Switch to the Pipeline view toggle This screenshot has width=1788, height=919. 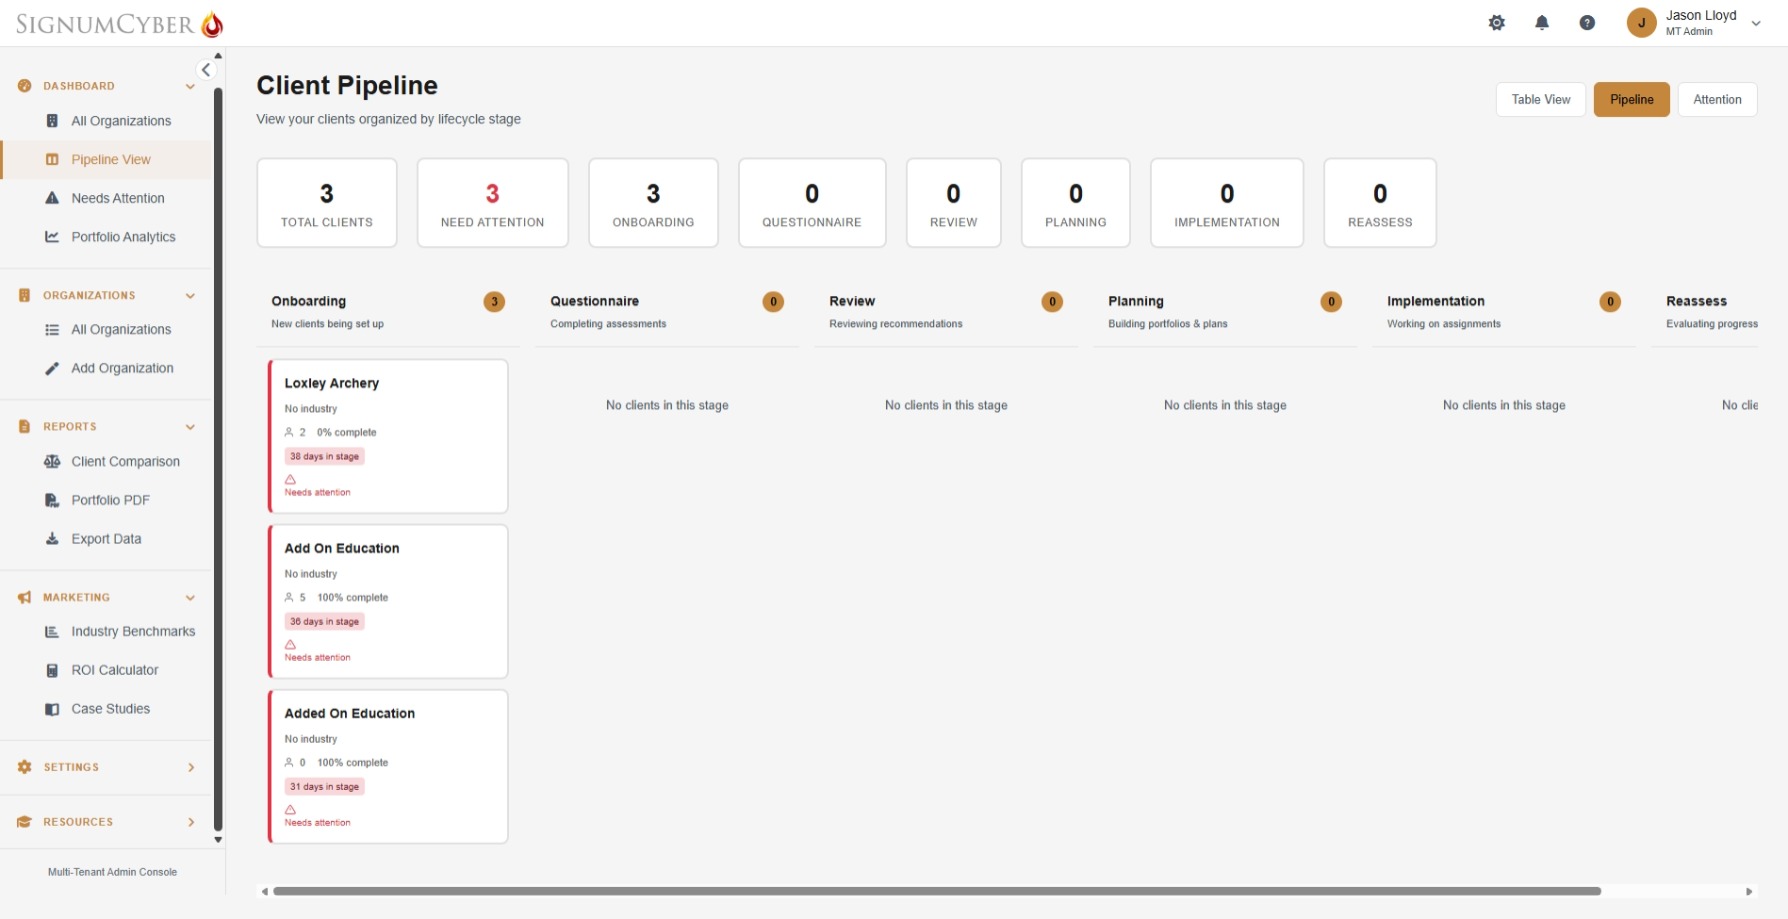(x=1631, y=99)
